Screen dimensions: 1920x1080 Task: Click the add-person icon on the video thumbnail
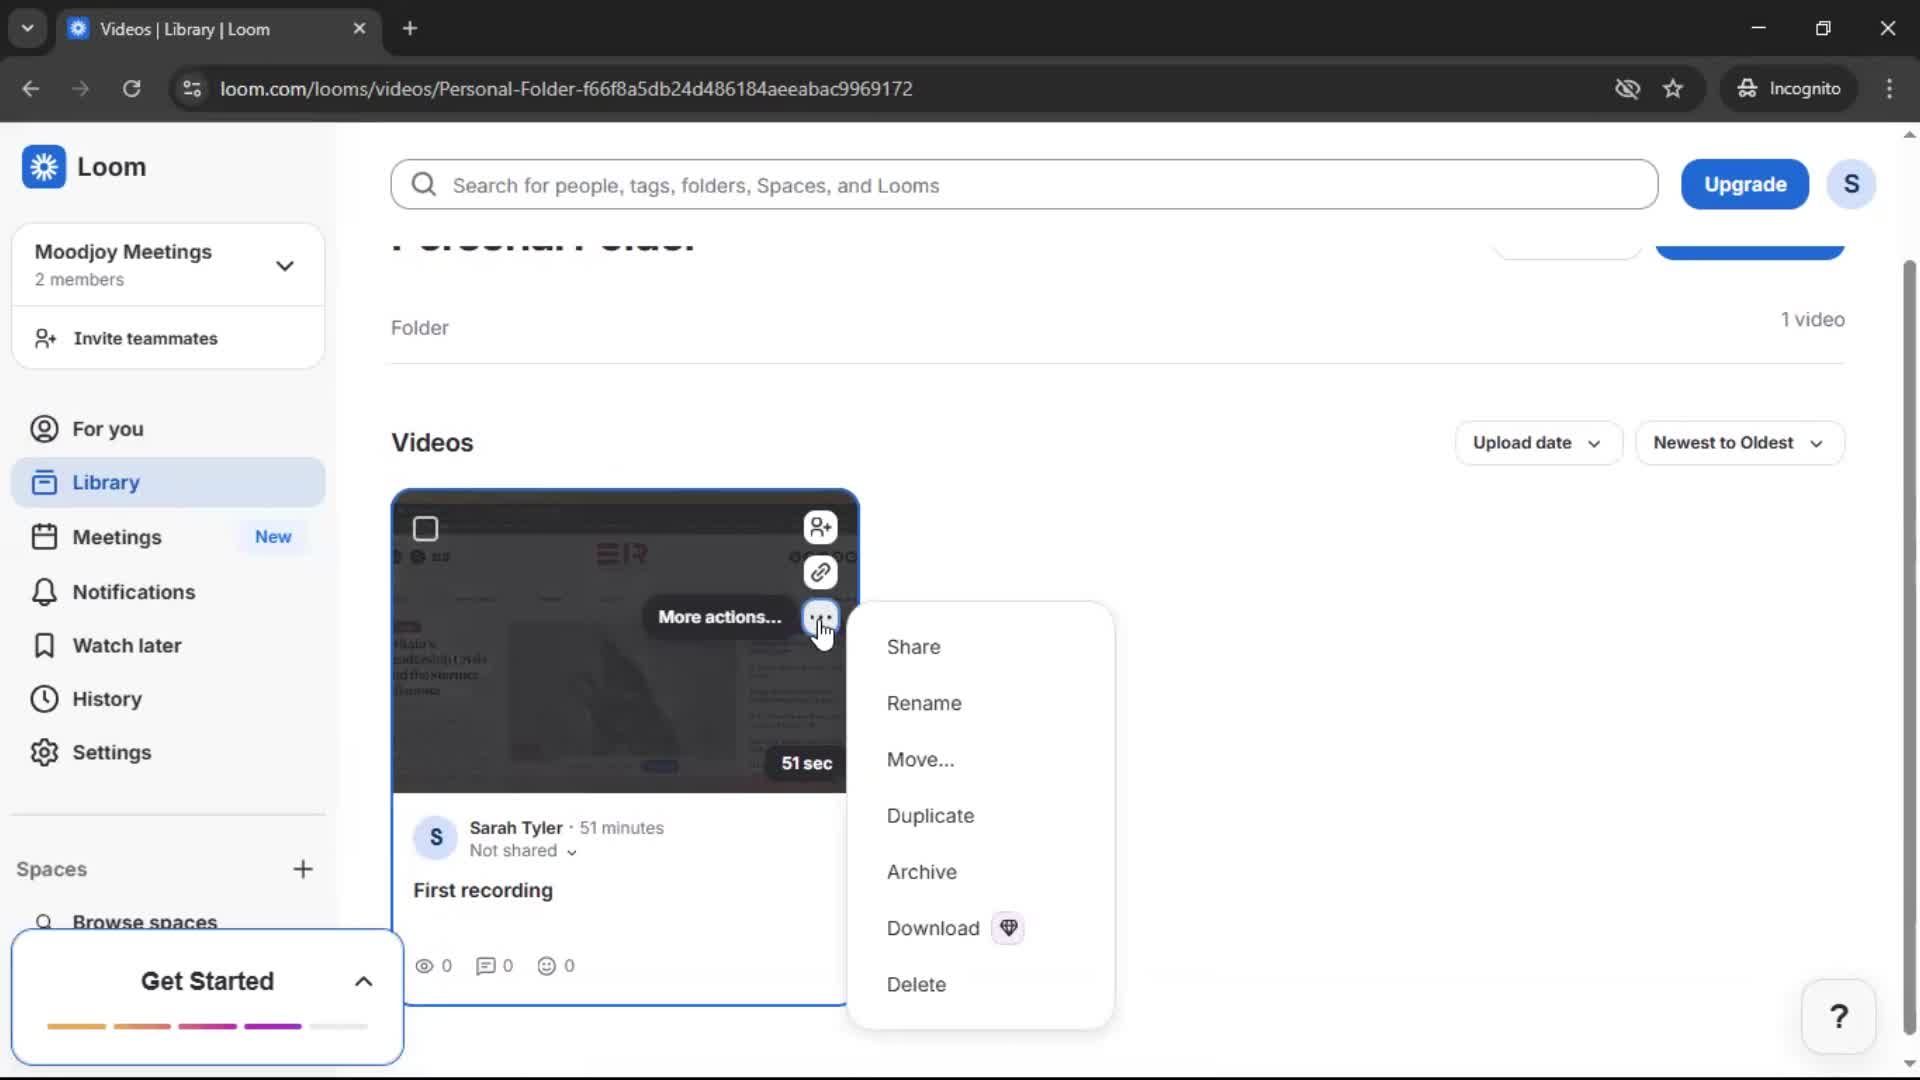[x=820, y=527]
